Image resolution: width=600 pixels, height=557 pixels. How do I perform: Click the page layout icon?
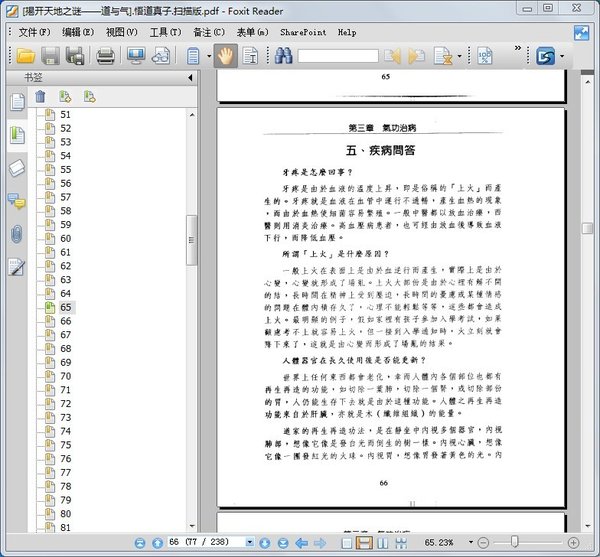[x=193, y=56]
